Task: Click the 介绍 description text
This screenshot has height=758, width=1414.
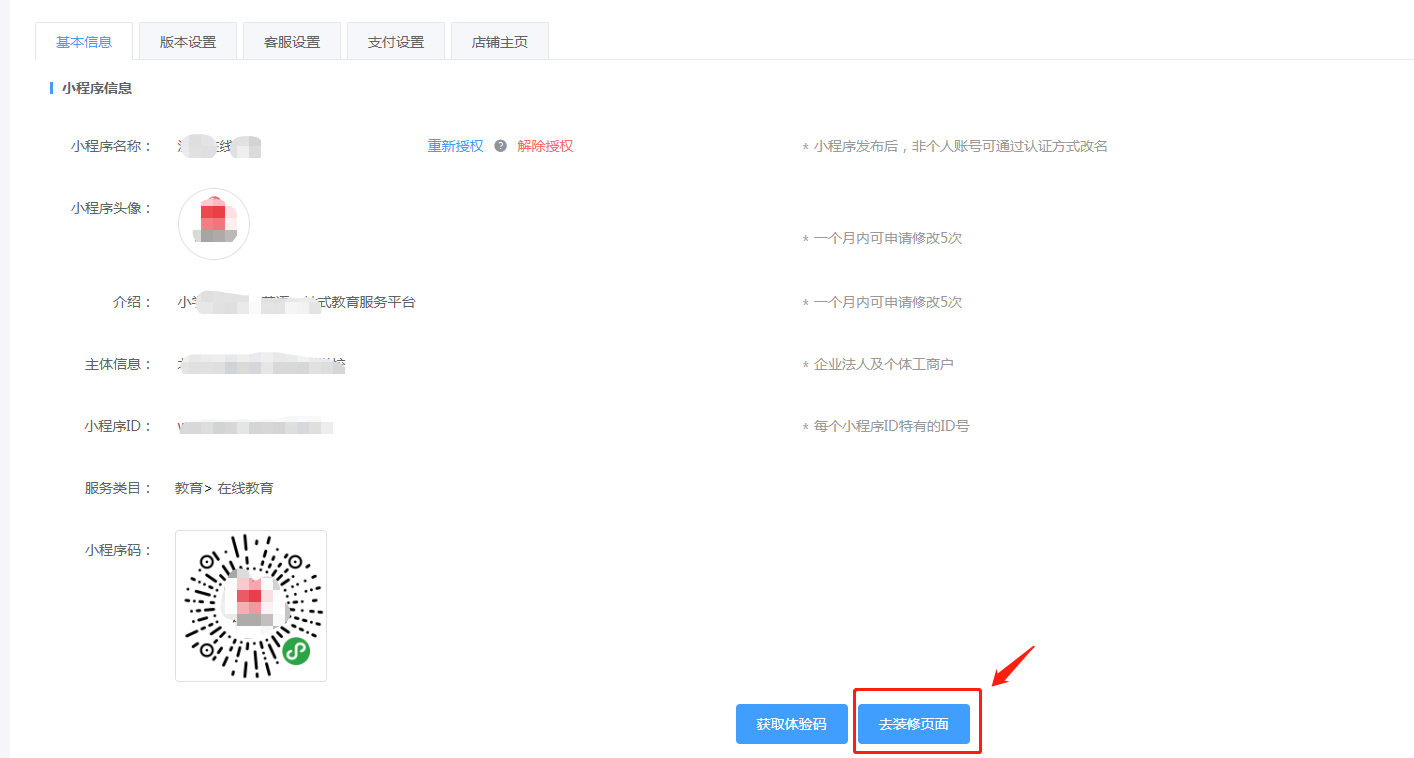Action: (x=296, y=302)
